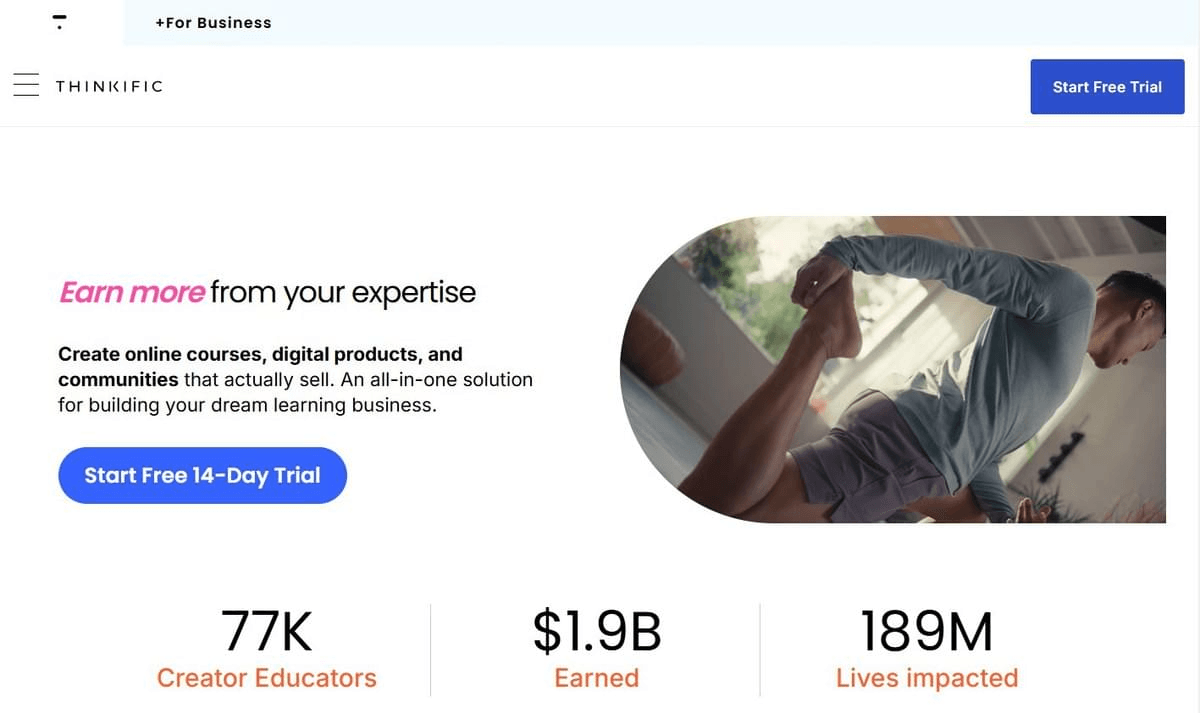This screenshot has width=1200, height=713.
Task: Click the $1.9B statistic figure
Action: [597, 632]
